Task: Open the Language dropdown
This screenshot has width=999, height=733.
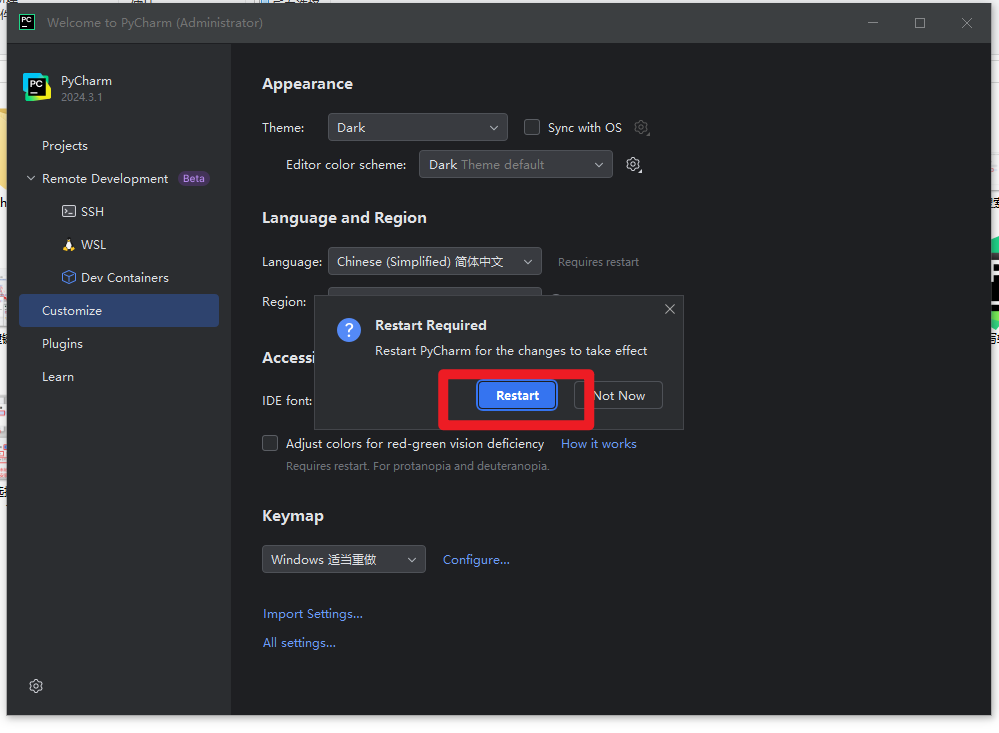Action: pyautogui.click(x=435, y=261)
